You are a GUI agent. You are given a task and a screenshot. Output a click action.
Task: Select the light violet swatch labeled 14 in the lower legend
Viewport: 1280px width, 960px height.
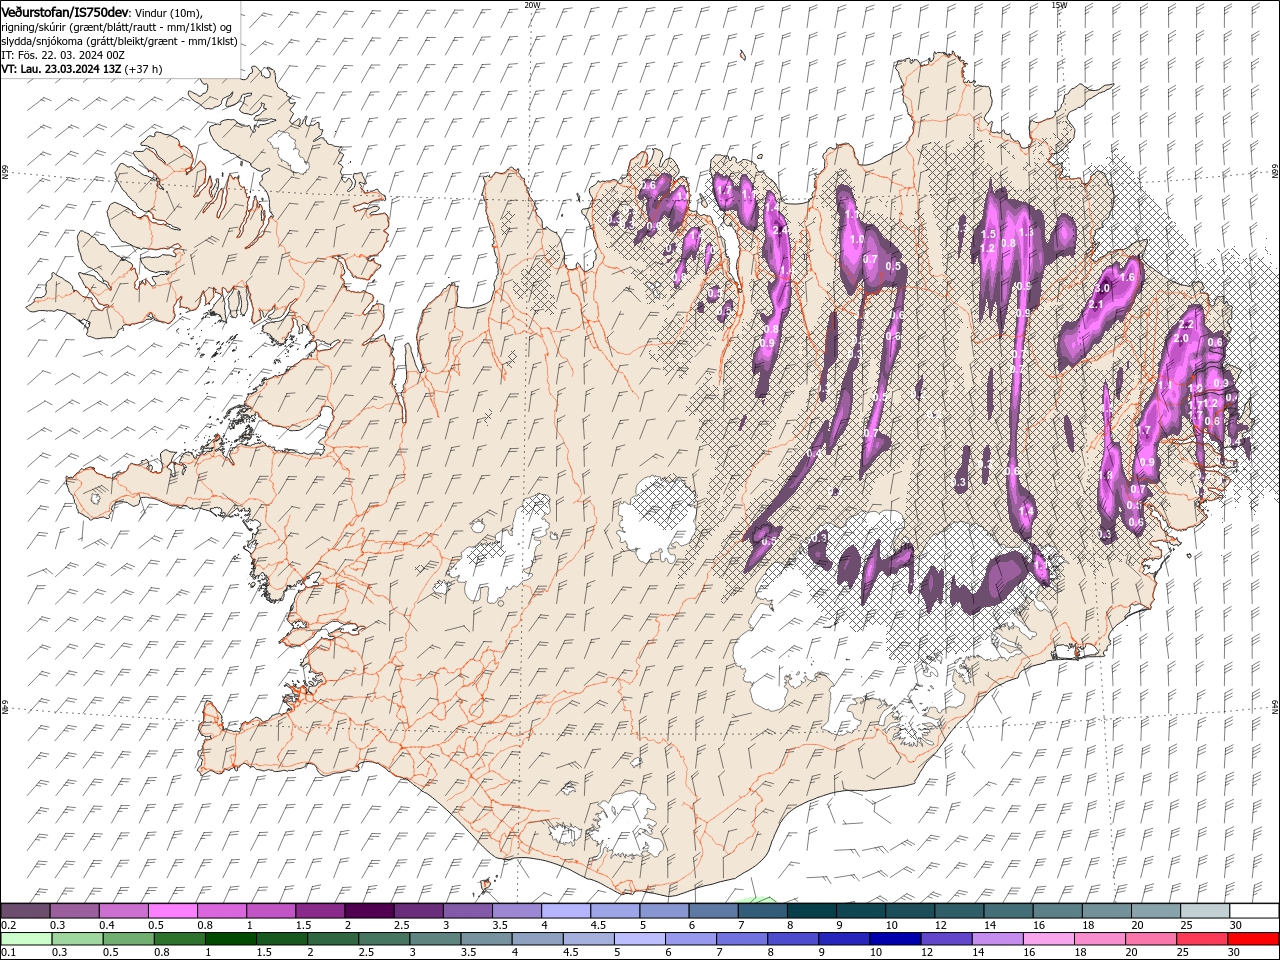996,939
